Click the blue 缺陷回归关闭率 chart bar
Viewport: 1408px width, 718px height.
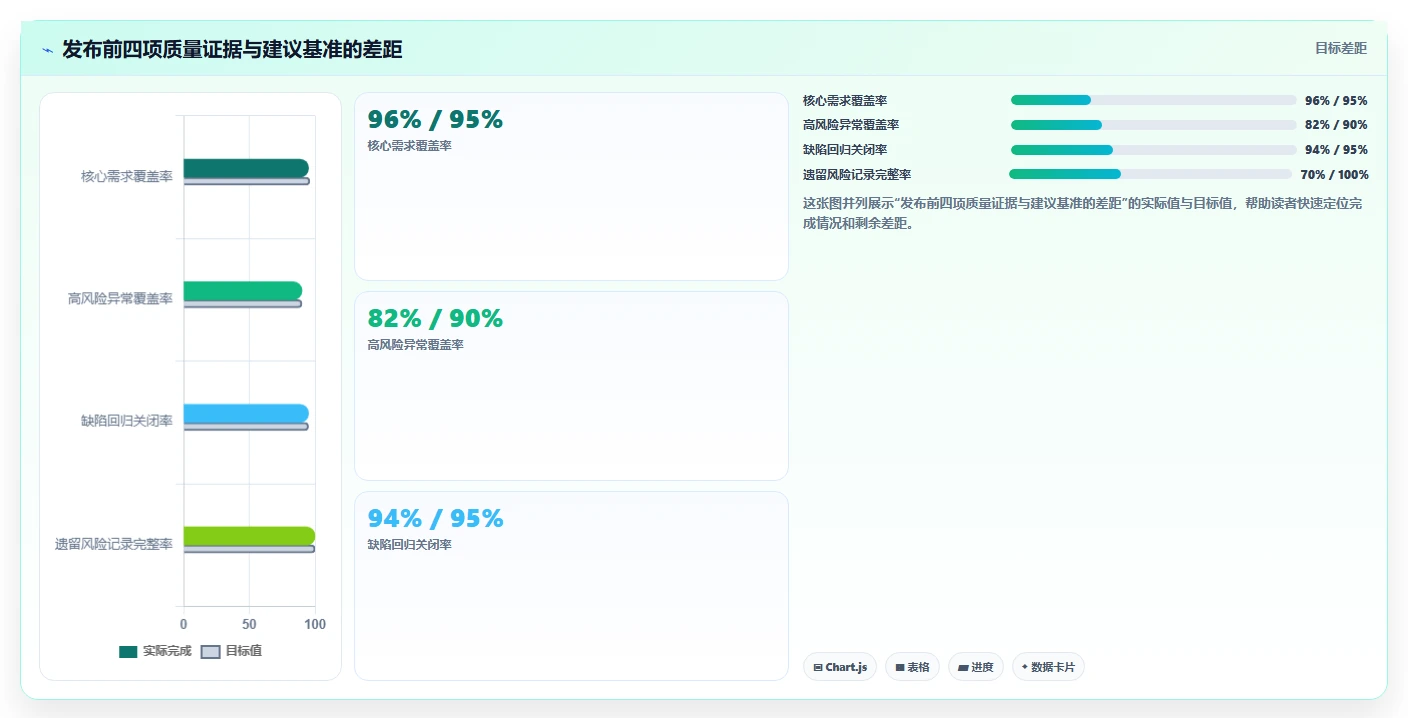click(246, 413)
